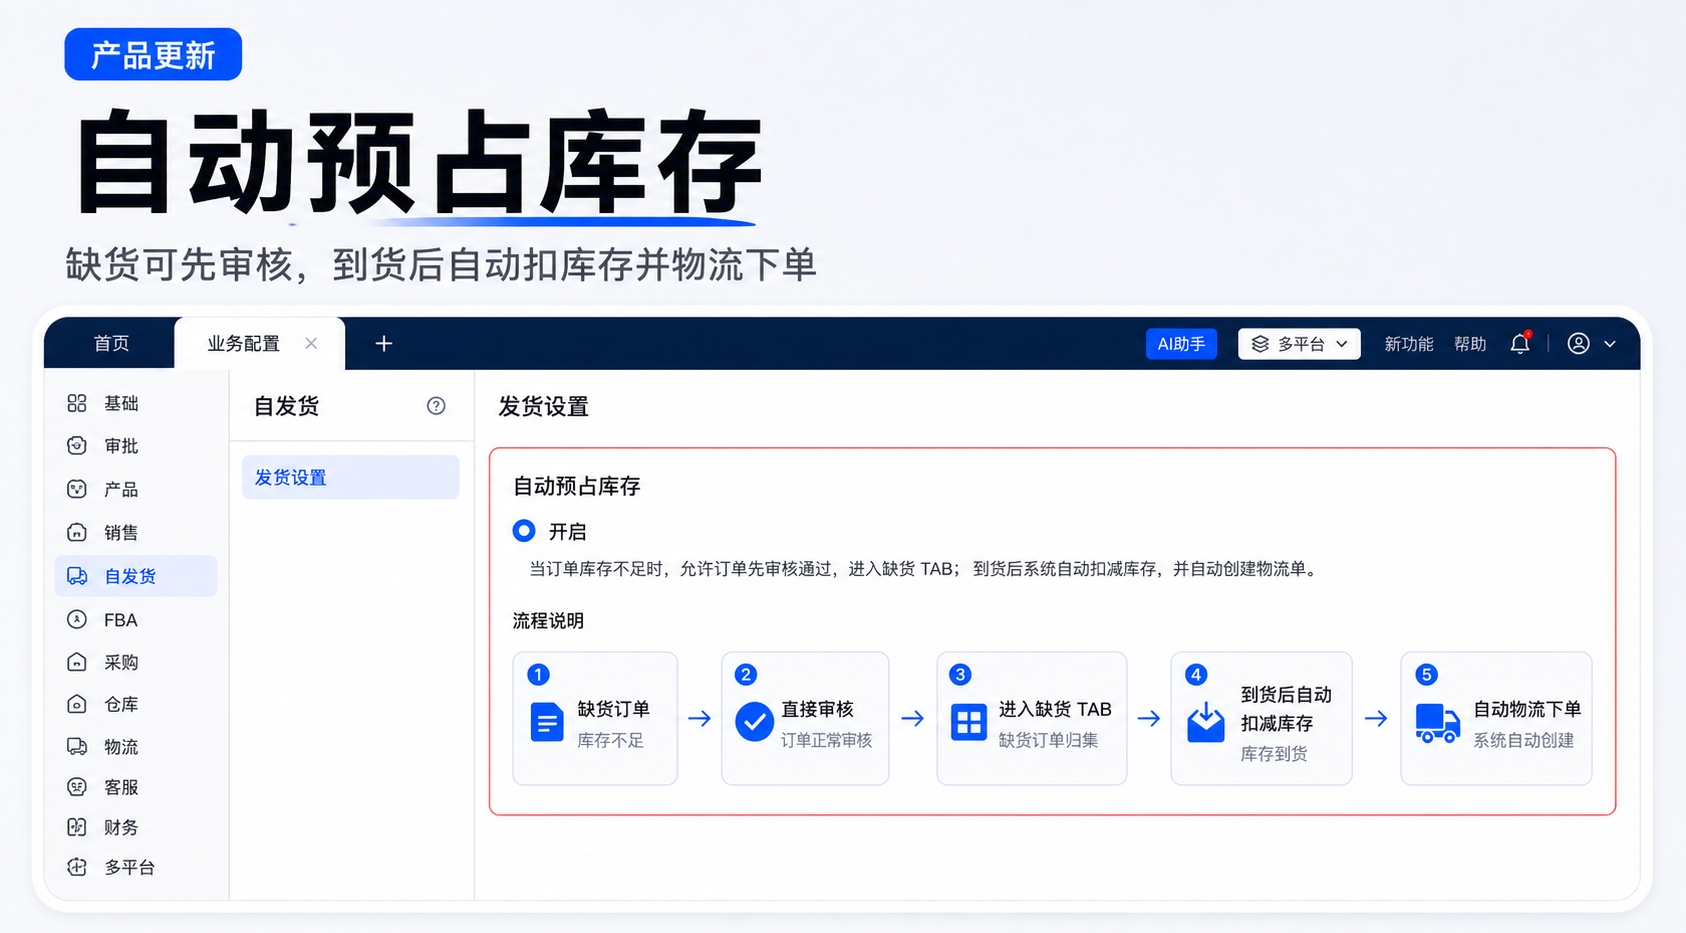Image resolution: width=1686 pixels, height=933 pixels.
Task: Open the 销售 menu label
Action: coord(121,532)
